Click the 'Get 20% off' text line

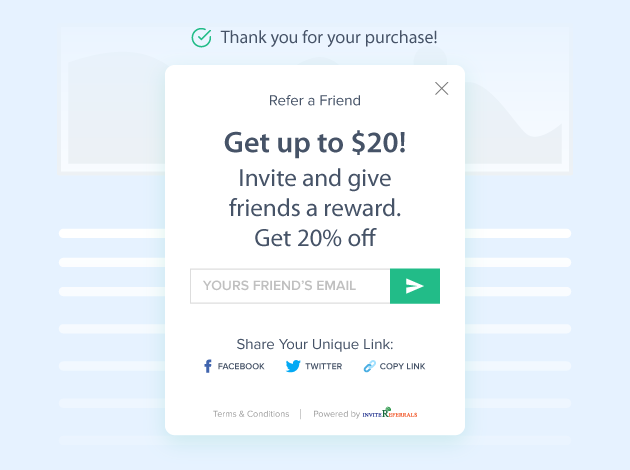pos(315,238)
